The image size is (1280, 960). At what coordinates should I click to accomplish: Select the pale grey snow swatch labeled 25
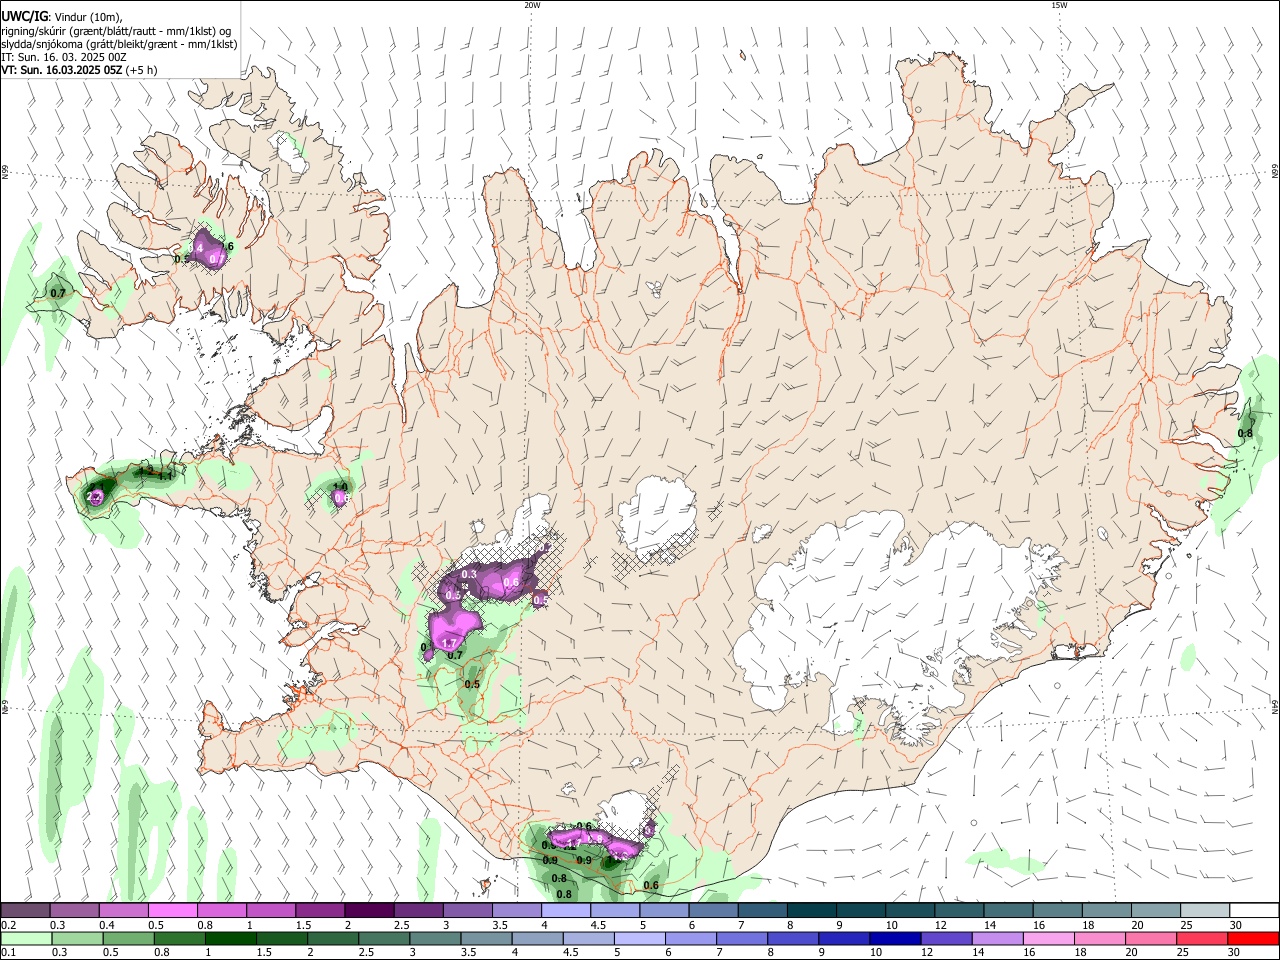point(1205,911)
